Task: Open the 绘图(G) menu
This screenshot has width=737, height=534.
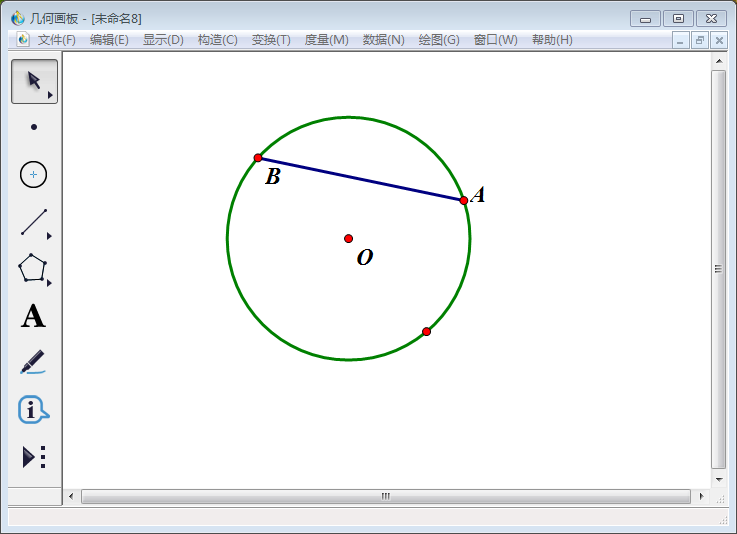Action: tap(439, 40)
